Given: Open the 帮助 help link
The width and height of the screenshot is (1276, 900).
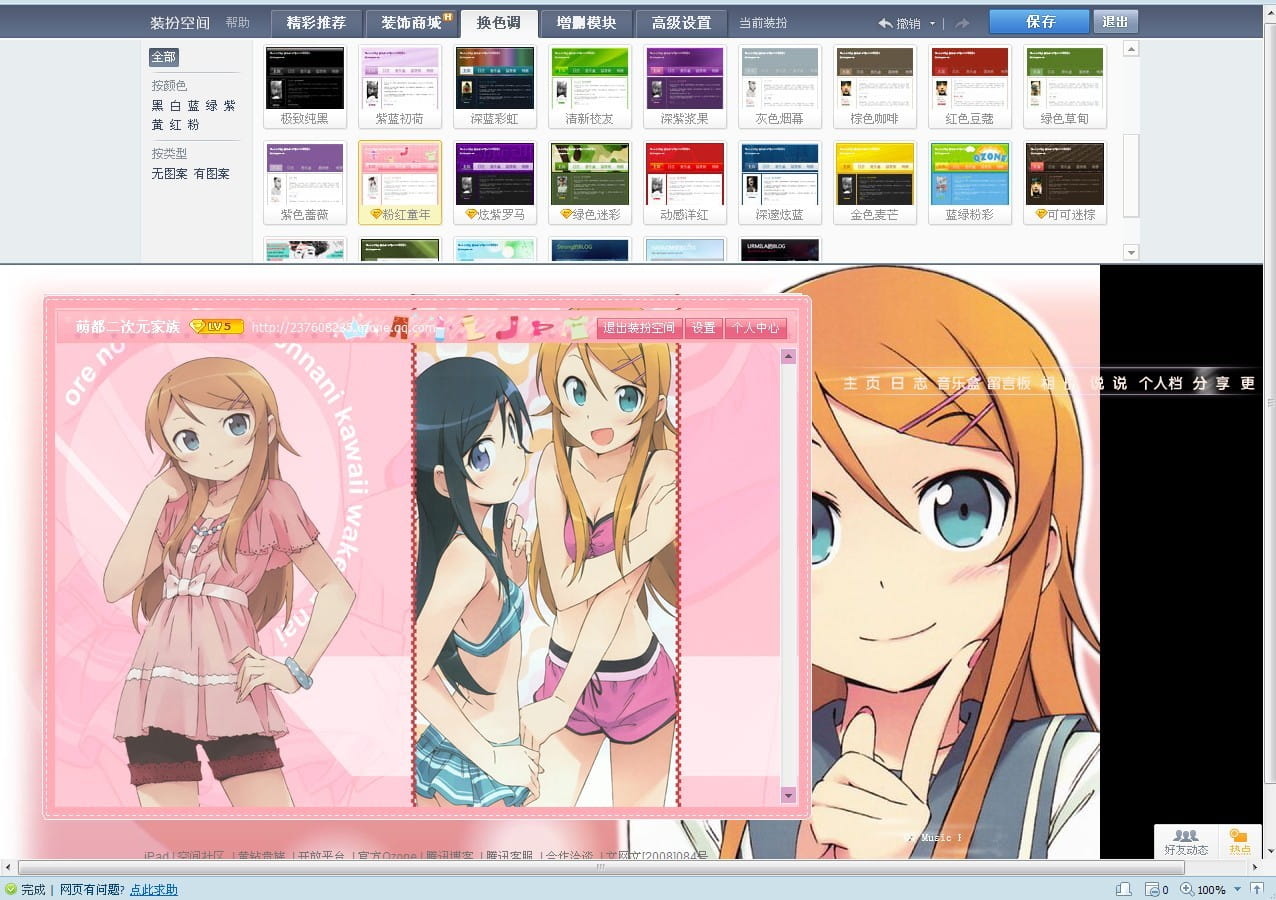Looking at the screenshot, I should tap(238, 23).
